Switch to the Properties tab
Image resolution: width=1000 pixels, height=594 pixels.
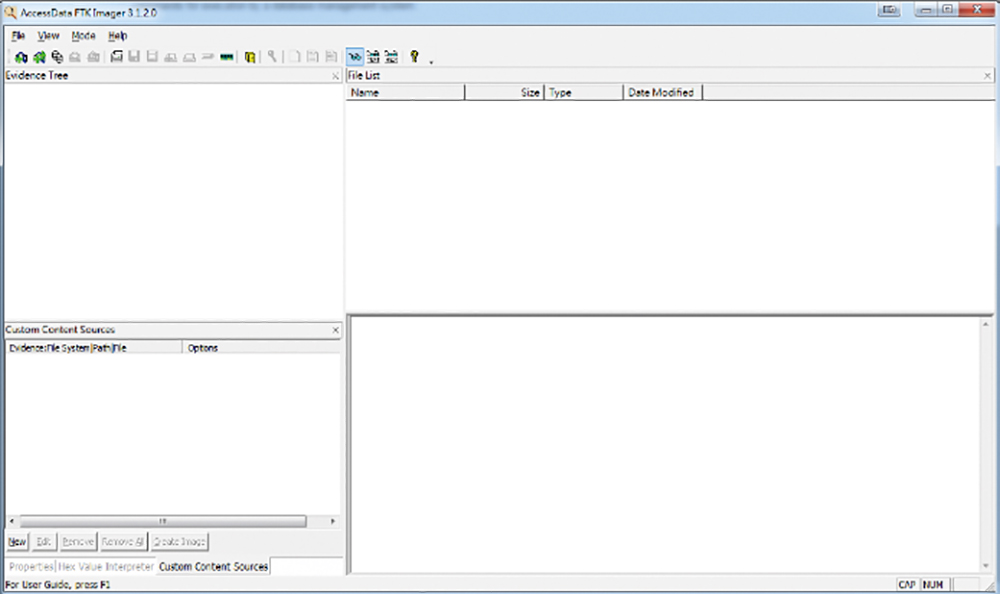(31, 567)
